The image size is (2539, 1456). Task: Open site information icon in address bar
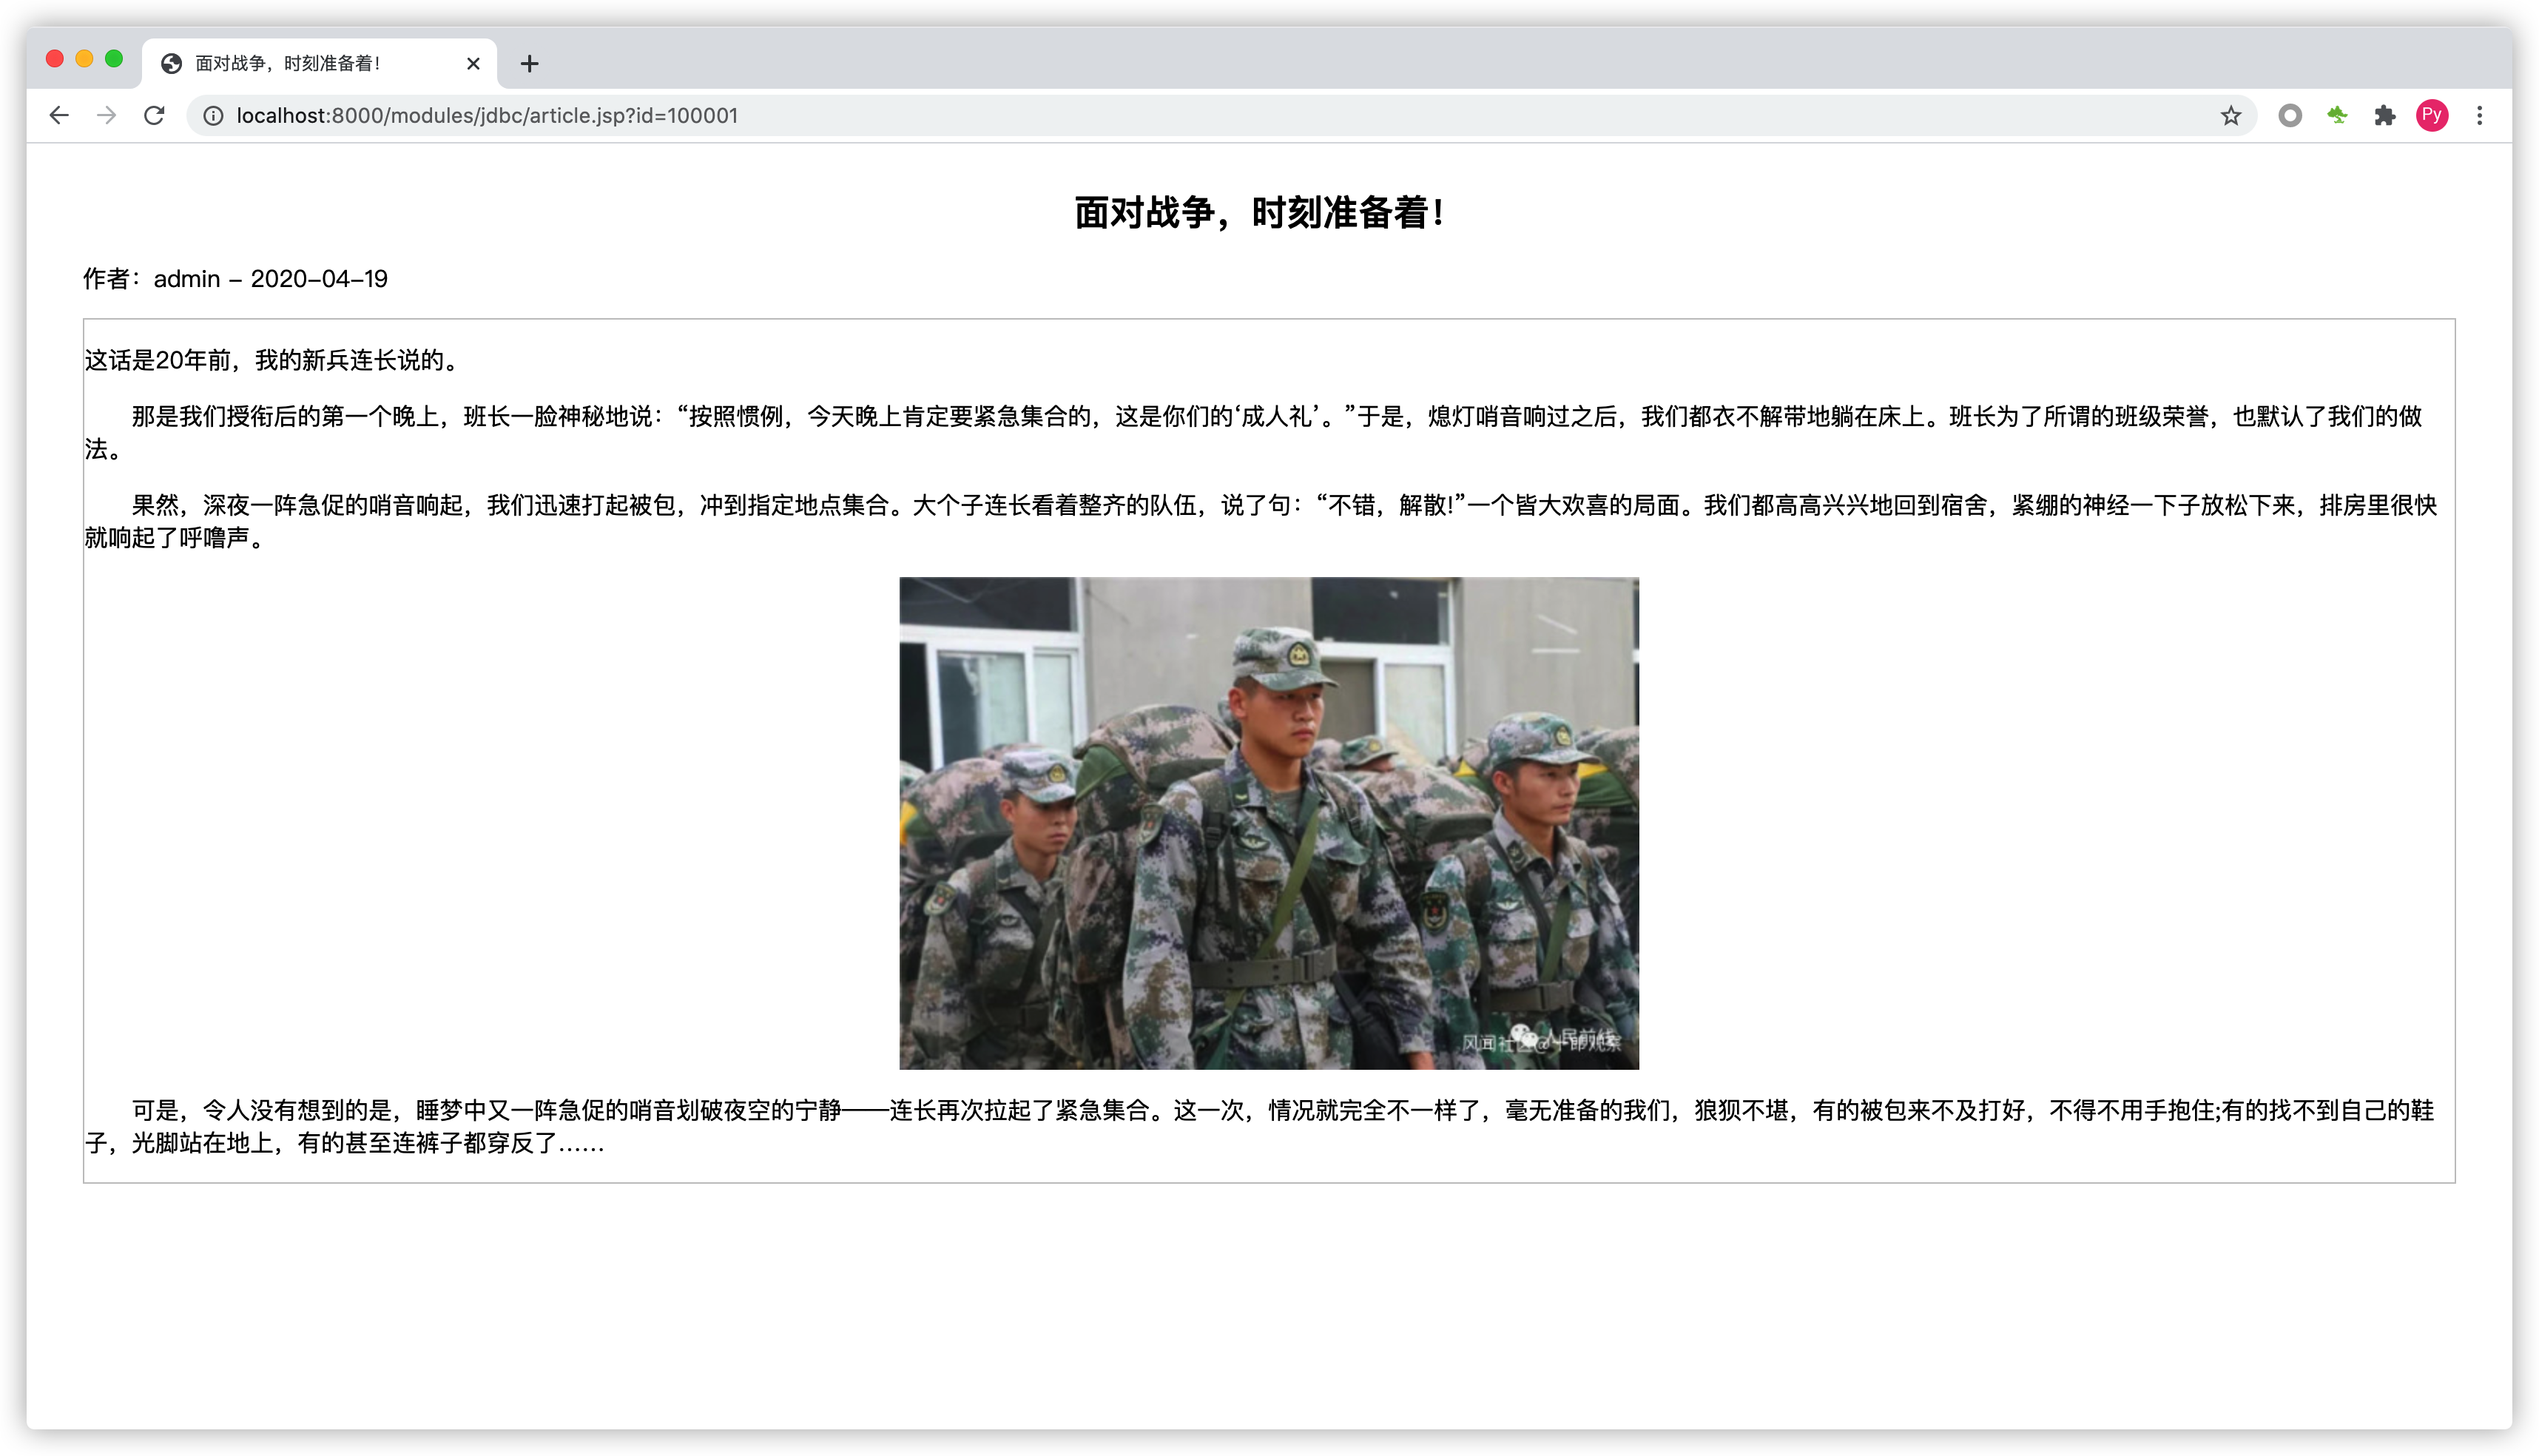click(213, 116)
